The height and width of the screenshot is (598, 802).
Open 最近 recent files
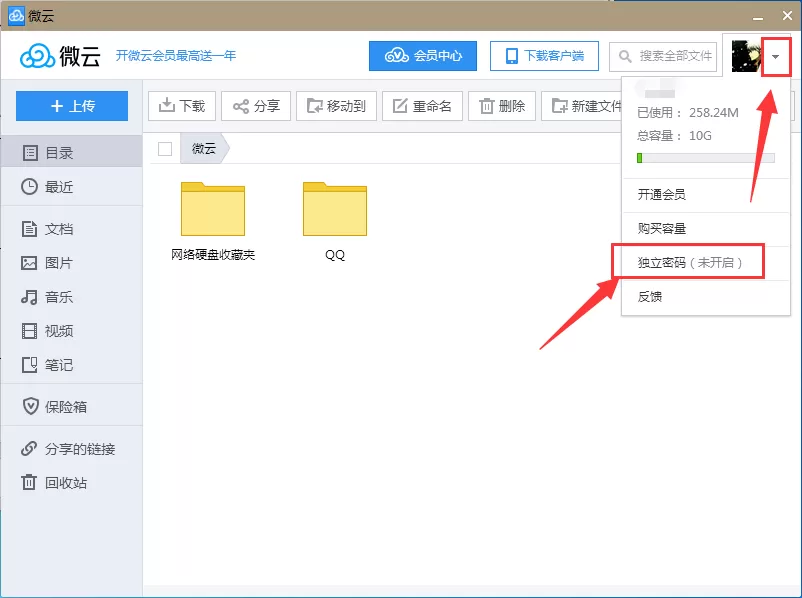click(x=71, y=187)
